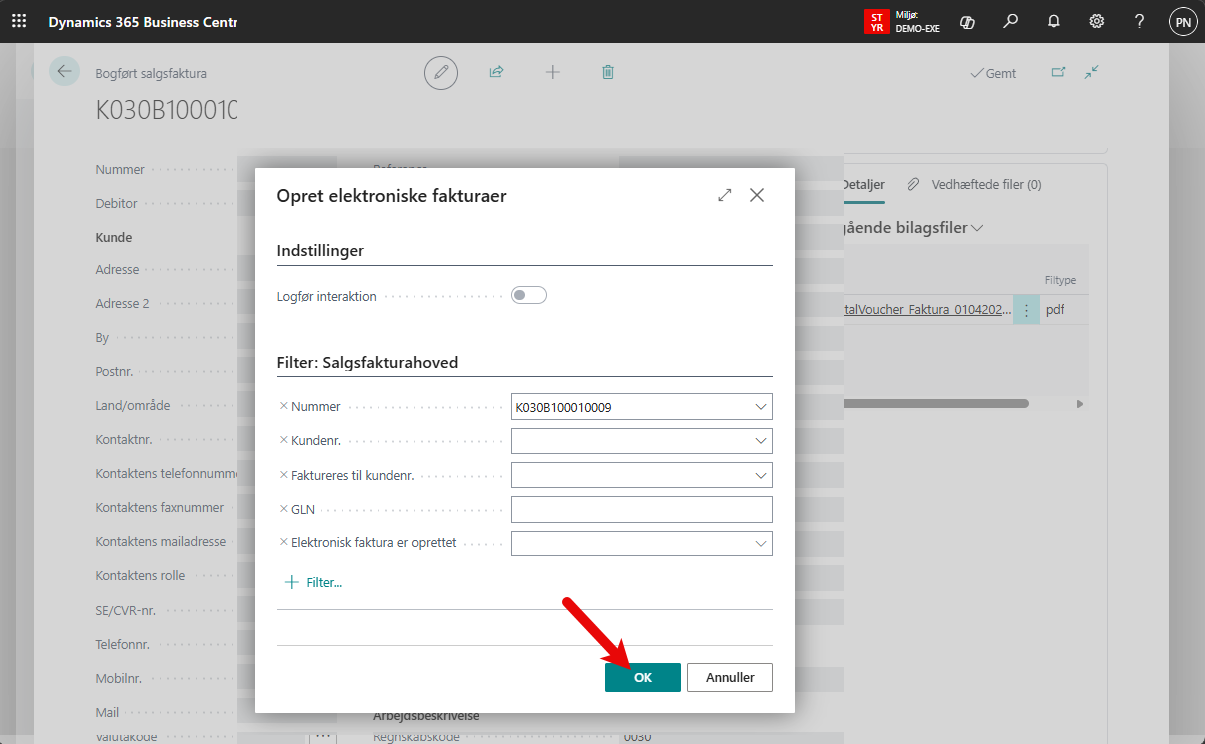Remove the Kundenr. filter with its X
Image resolution: width=1205 pixels, height=744 pixels.
(284, 441)
